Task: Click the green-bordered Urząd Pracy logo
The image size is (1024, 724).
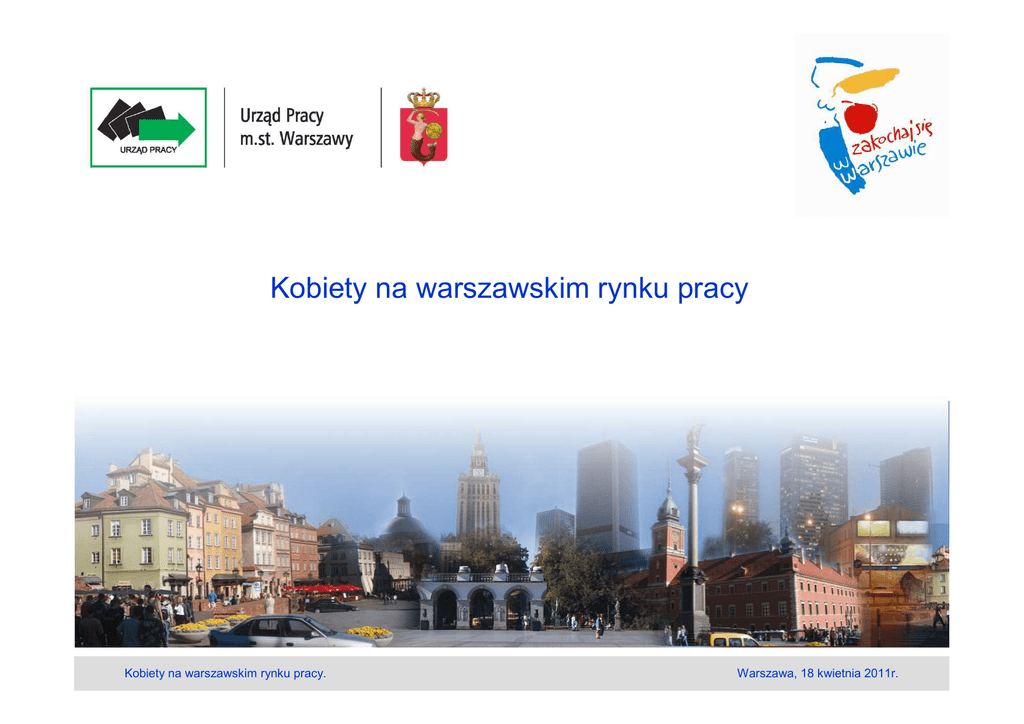Action: [x=148, y=127]
